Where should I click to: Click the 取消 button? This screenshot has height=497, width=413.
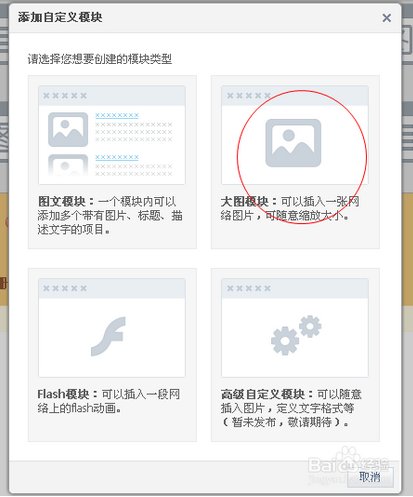click(x=370, y=477)
